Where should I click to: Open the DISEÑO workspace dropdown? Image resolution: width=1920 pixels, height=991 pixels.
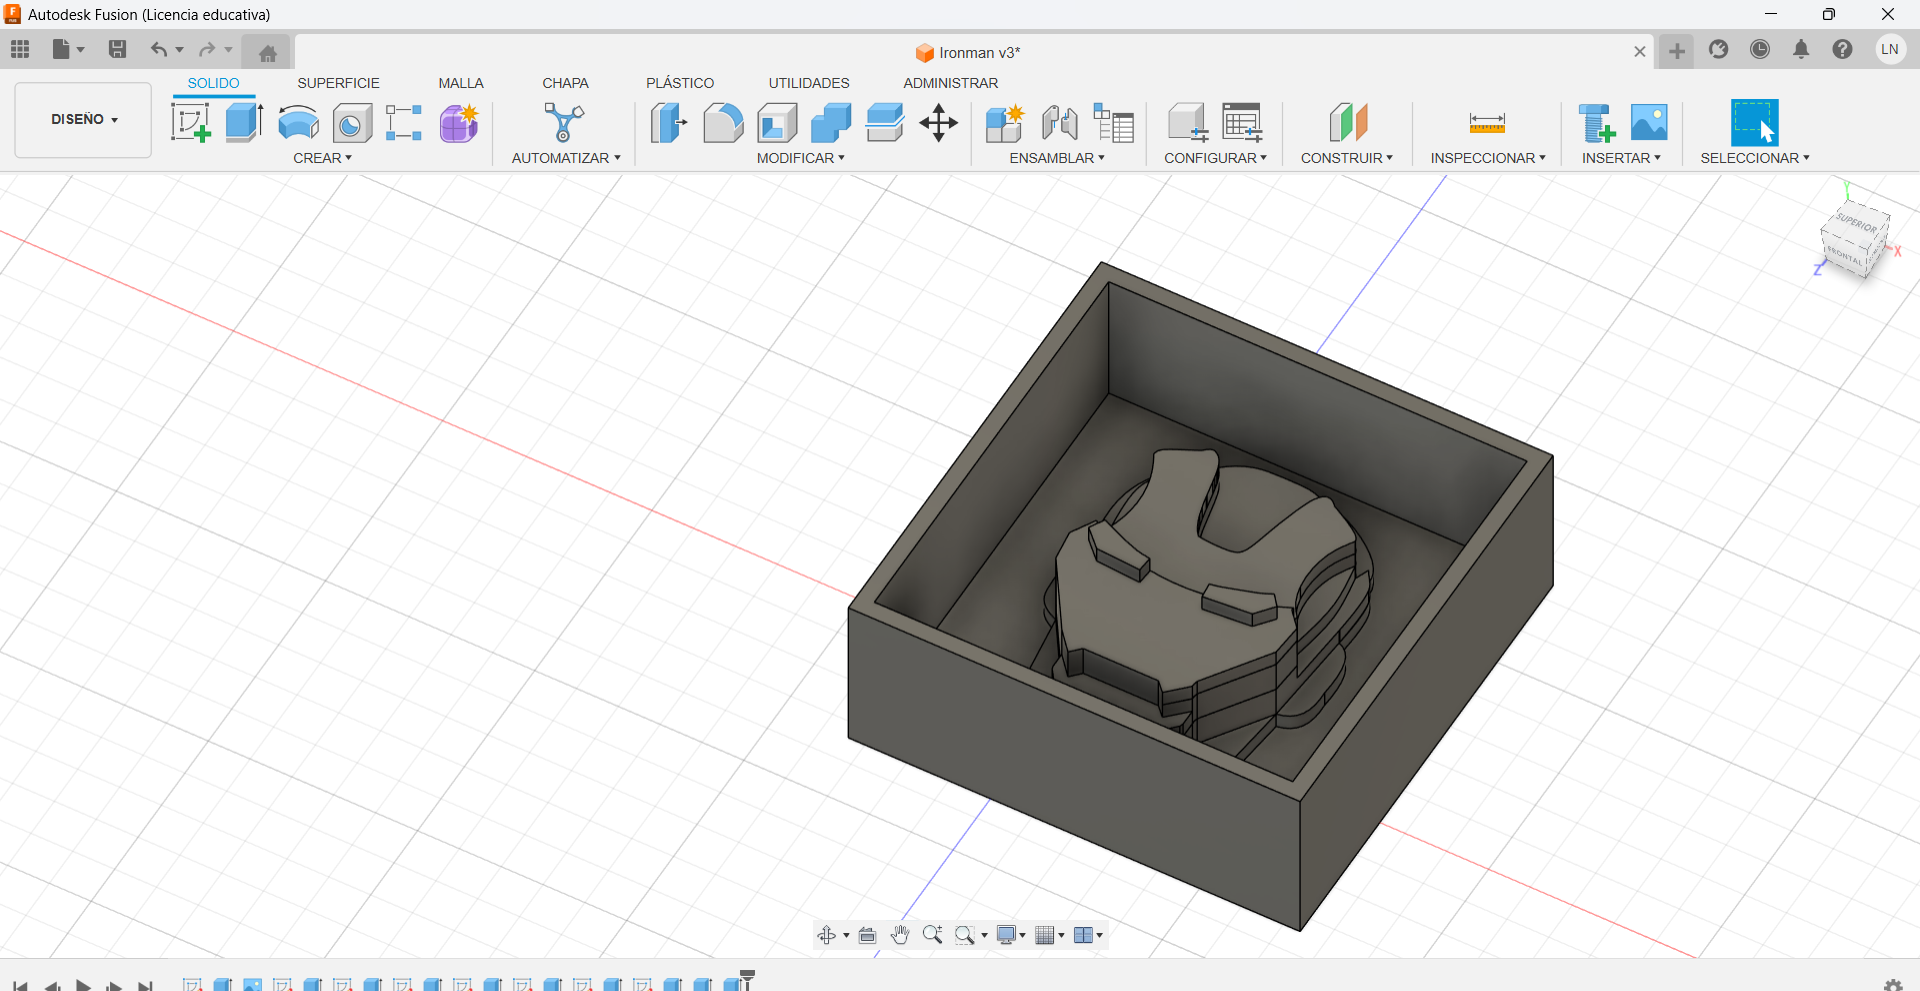[84, 120]
